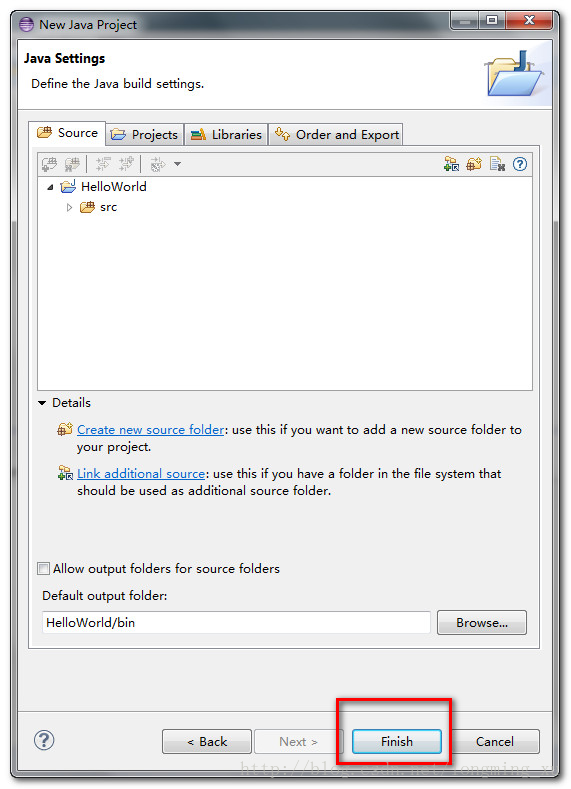Click the icon beside Link additional source
Screen dimensions: 571x789
point(65,473)
